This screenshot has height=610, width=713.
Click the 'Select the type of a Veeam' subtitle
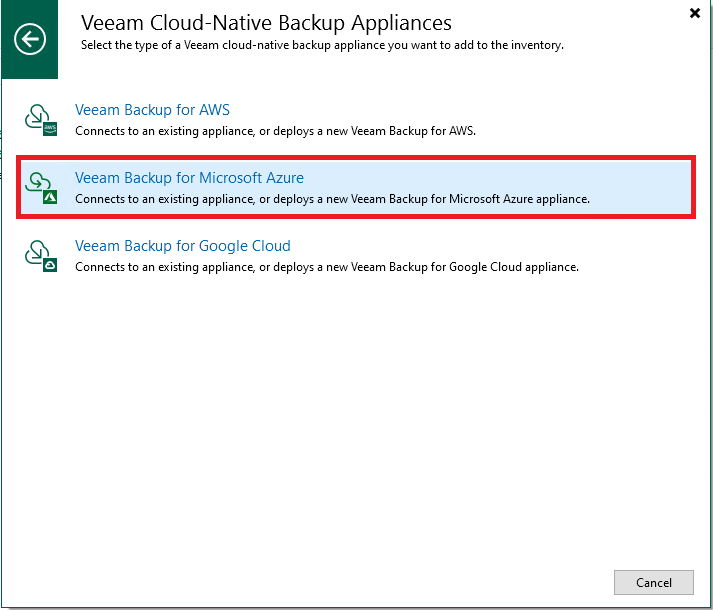pos(322,45)
